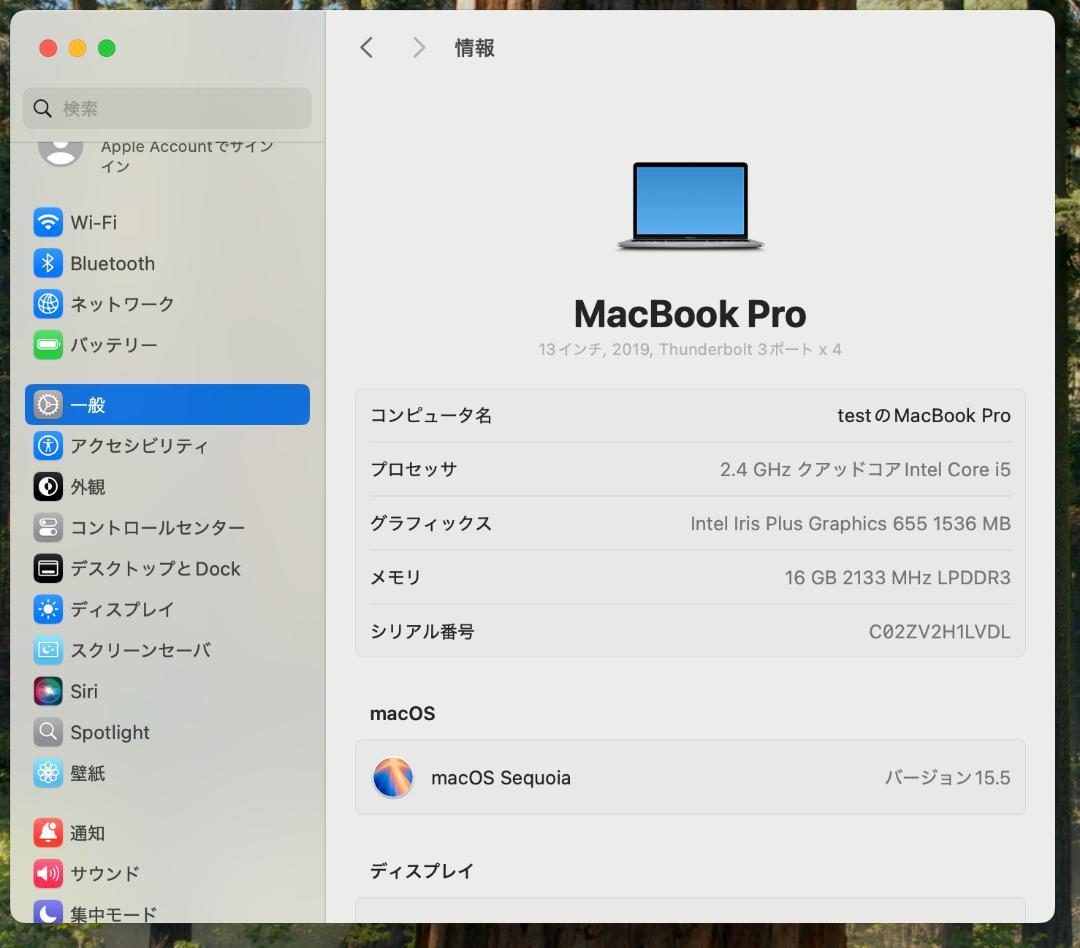Click the 検索 search field
This screenshot has width=1080, height=948.
[166, 108]
